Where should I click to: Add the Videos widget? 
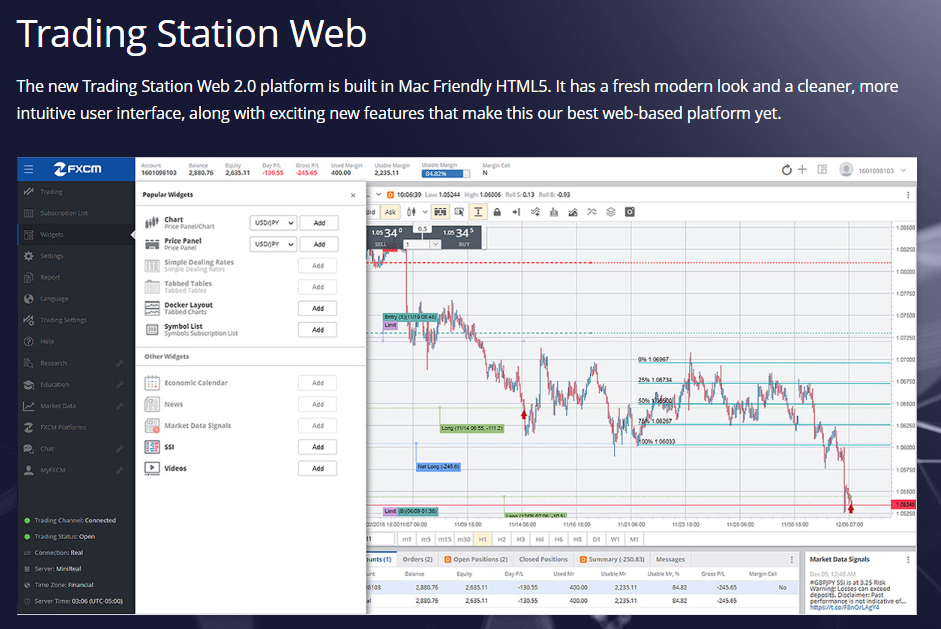[x=317, y=468]
